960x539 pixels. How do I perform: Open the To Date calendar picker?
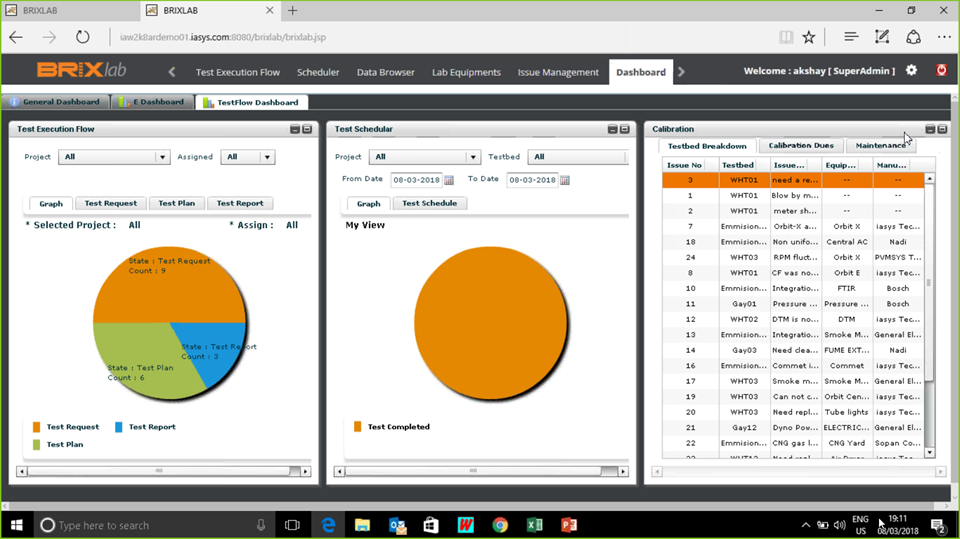pos(564,180)
